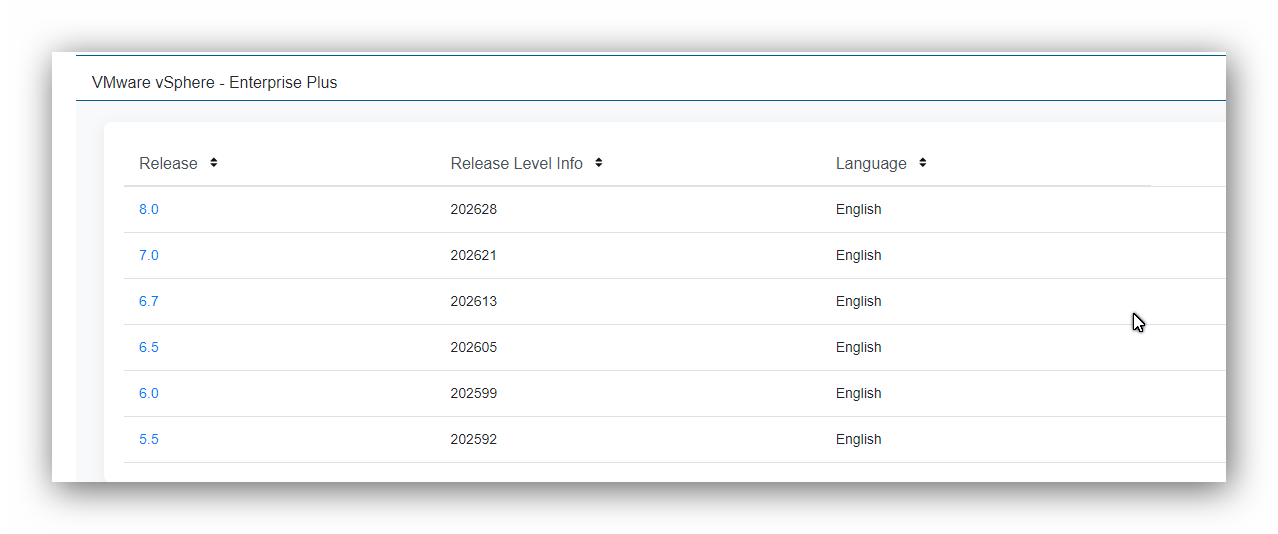Click the VMware vSphere - Enterprise Plus heading
Screen dimensions: 1278x534
[x=215, y=83]
